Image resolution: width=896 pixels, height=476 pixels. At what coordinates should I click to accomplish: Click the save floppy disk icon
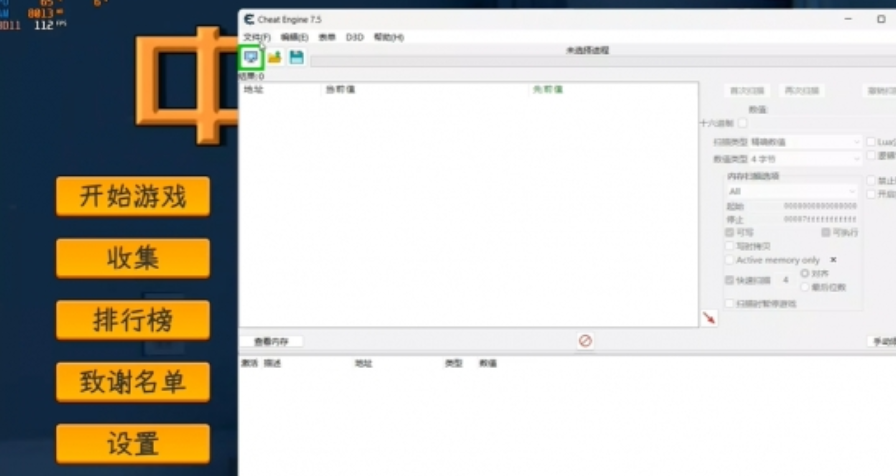(x=296, y=58)
